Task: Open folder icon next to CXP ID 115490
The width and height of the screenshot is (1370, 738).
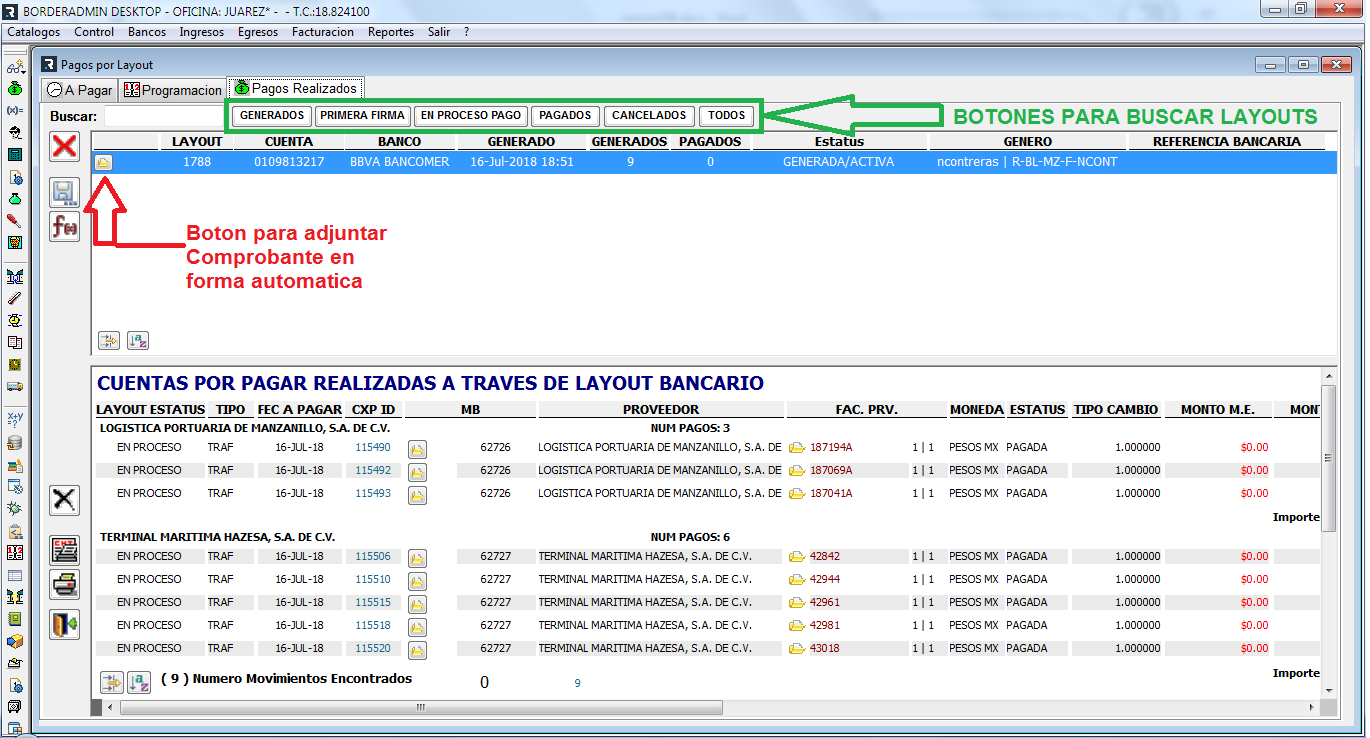Action: click(x=418, y=450)
